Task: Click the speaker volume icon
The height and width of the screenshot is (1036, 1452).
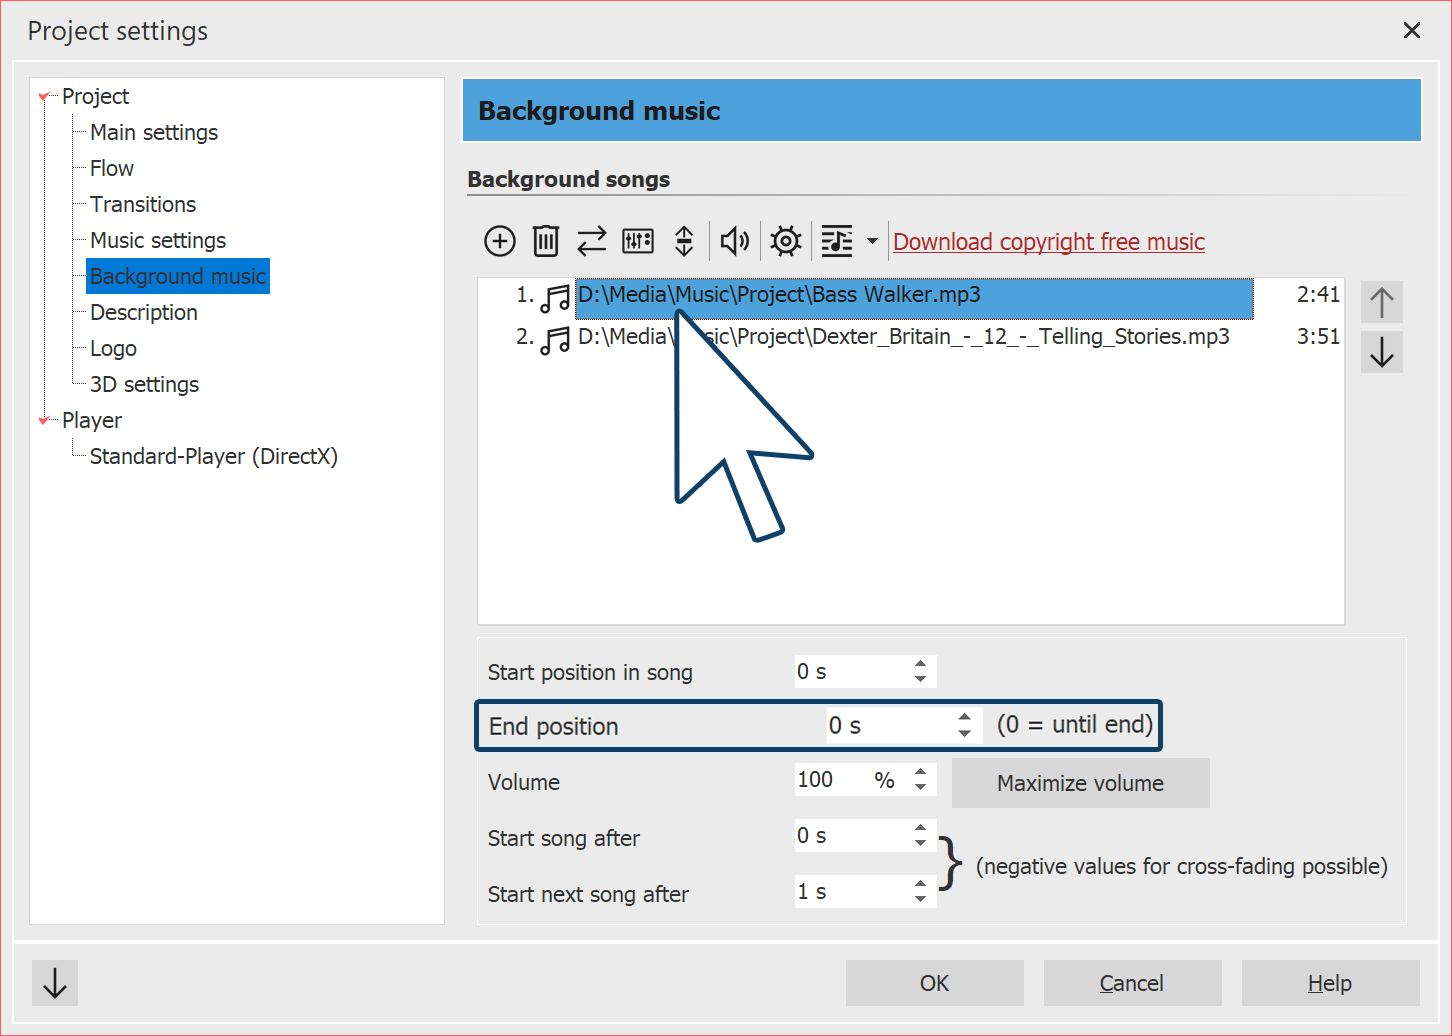Action: click(735, 241)
